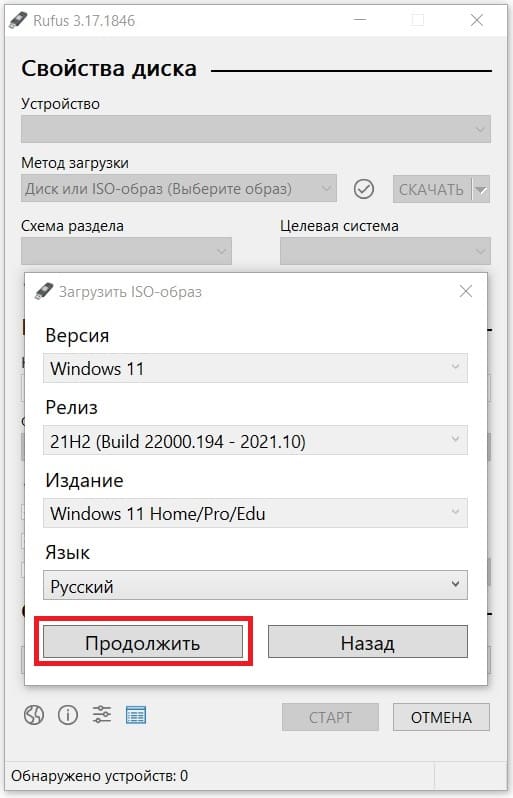Click the Назад button
Viewport: 513px width, 798px height.
point(367,642)
